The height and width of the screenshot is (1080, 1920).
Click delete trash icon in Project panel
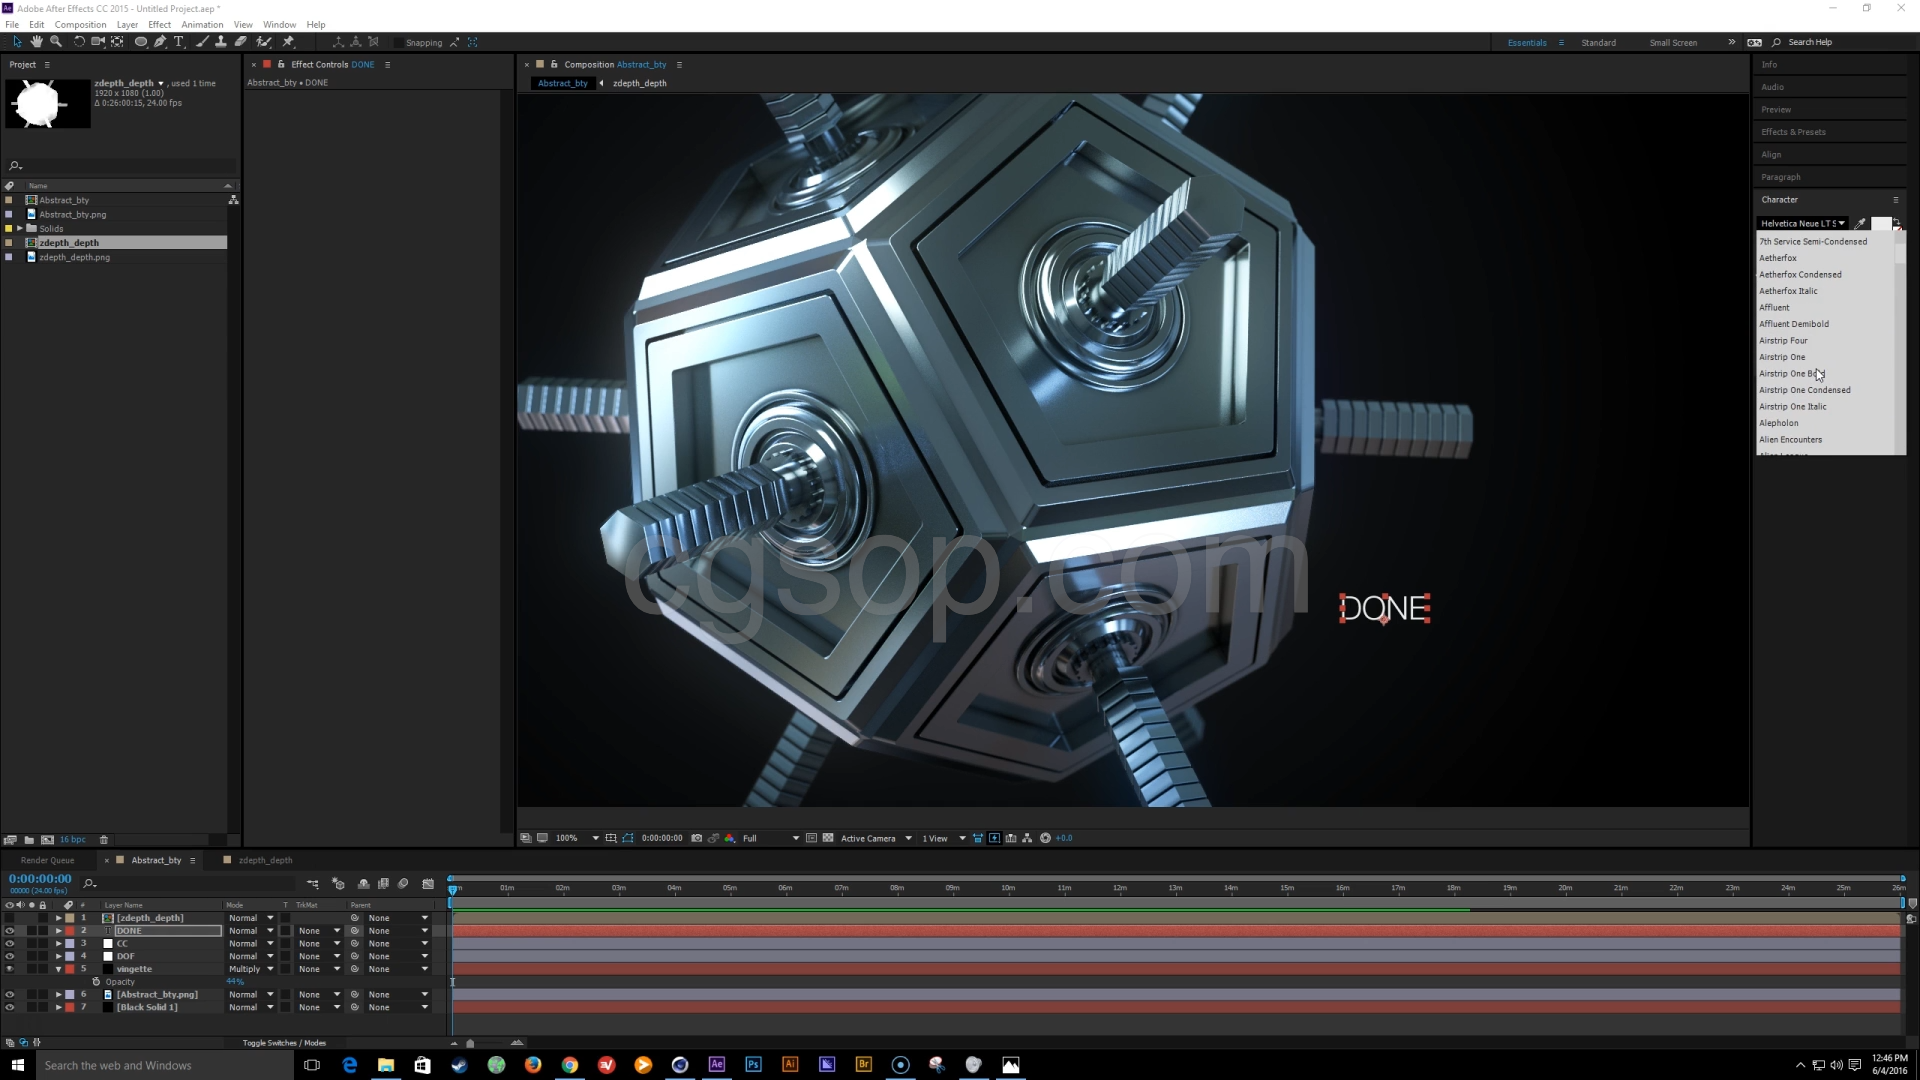(x=104, y=840)
